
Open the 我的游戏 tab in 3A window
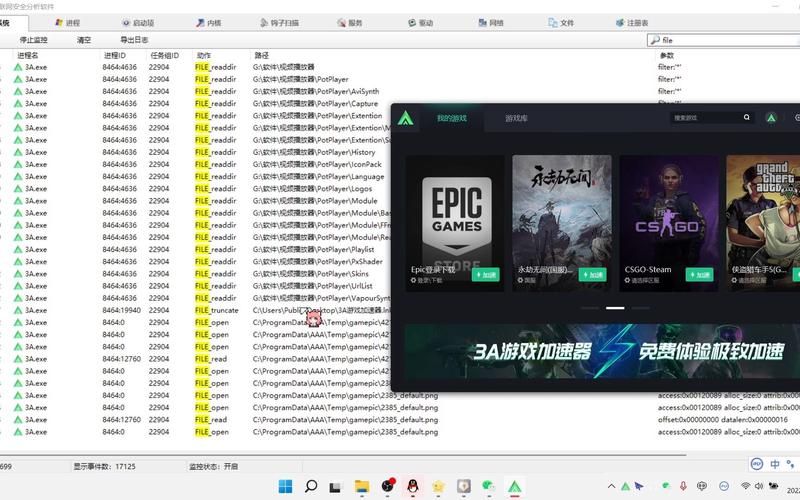452,118
